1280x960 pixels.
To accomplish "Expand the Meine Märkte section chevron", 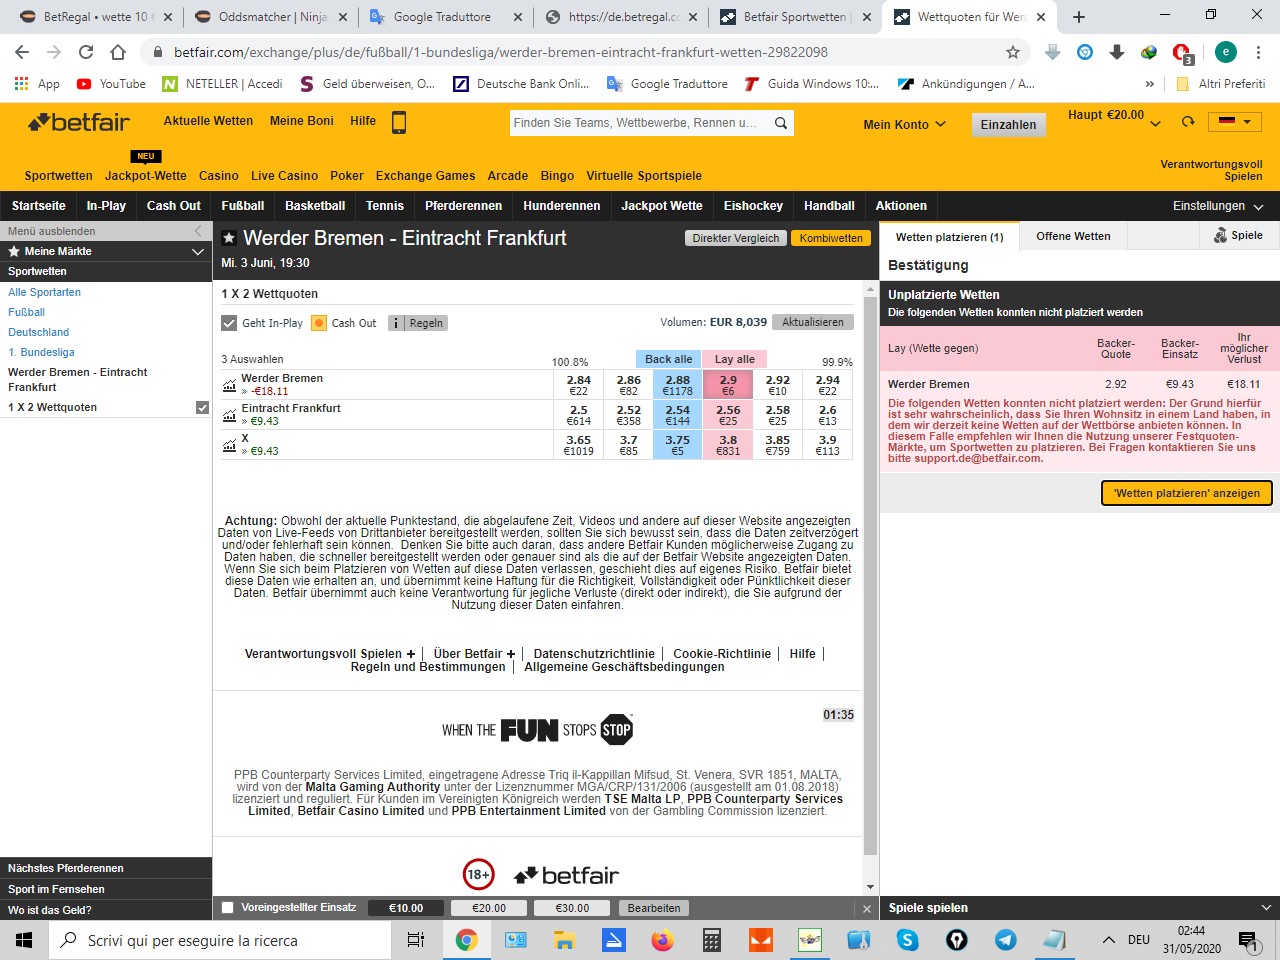I will [198, 251].
